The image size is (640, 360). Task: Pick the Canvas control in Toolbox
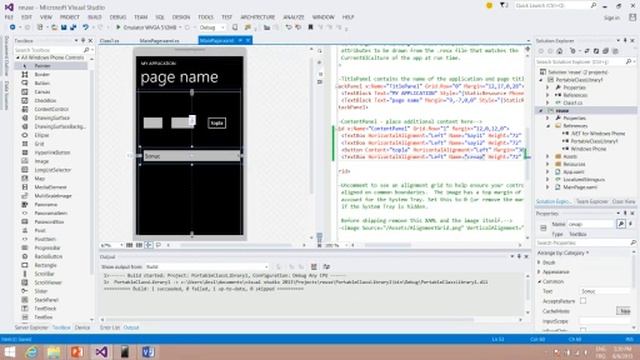click(x=42, y=92)
